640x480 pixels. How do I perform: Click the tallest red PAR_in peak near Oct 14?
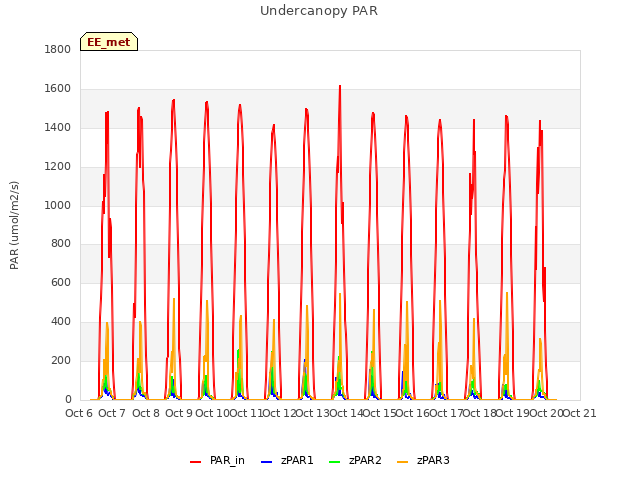click(x=340, y=87)
